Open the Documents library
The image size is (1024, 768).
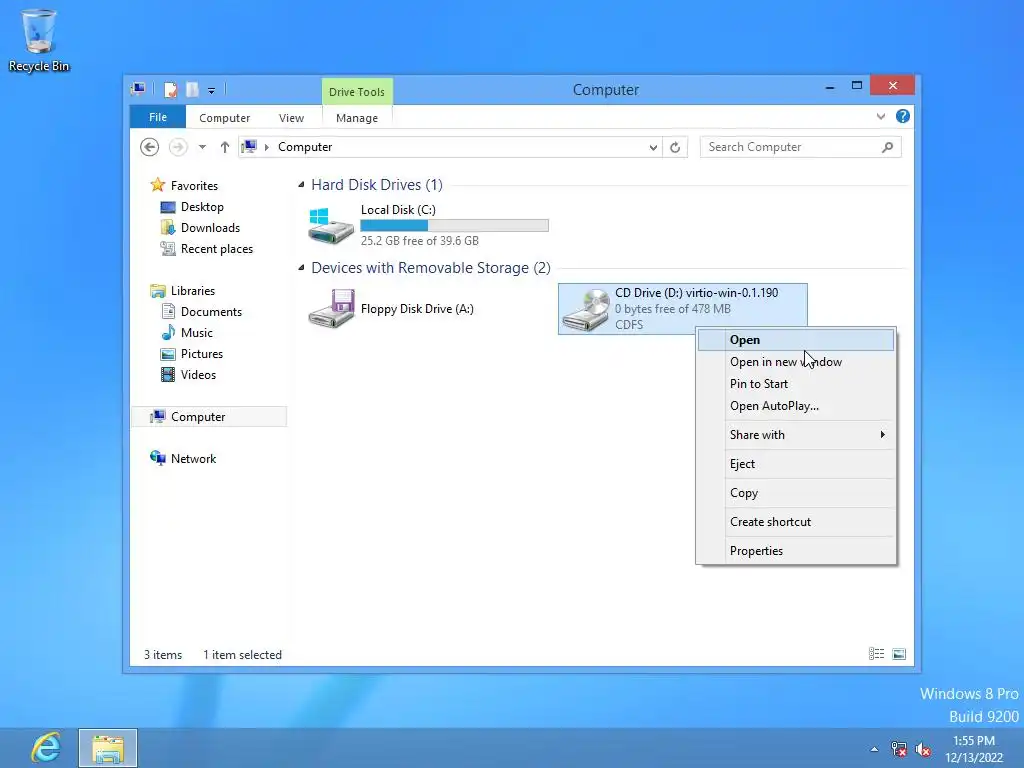(x=211, y=312)
